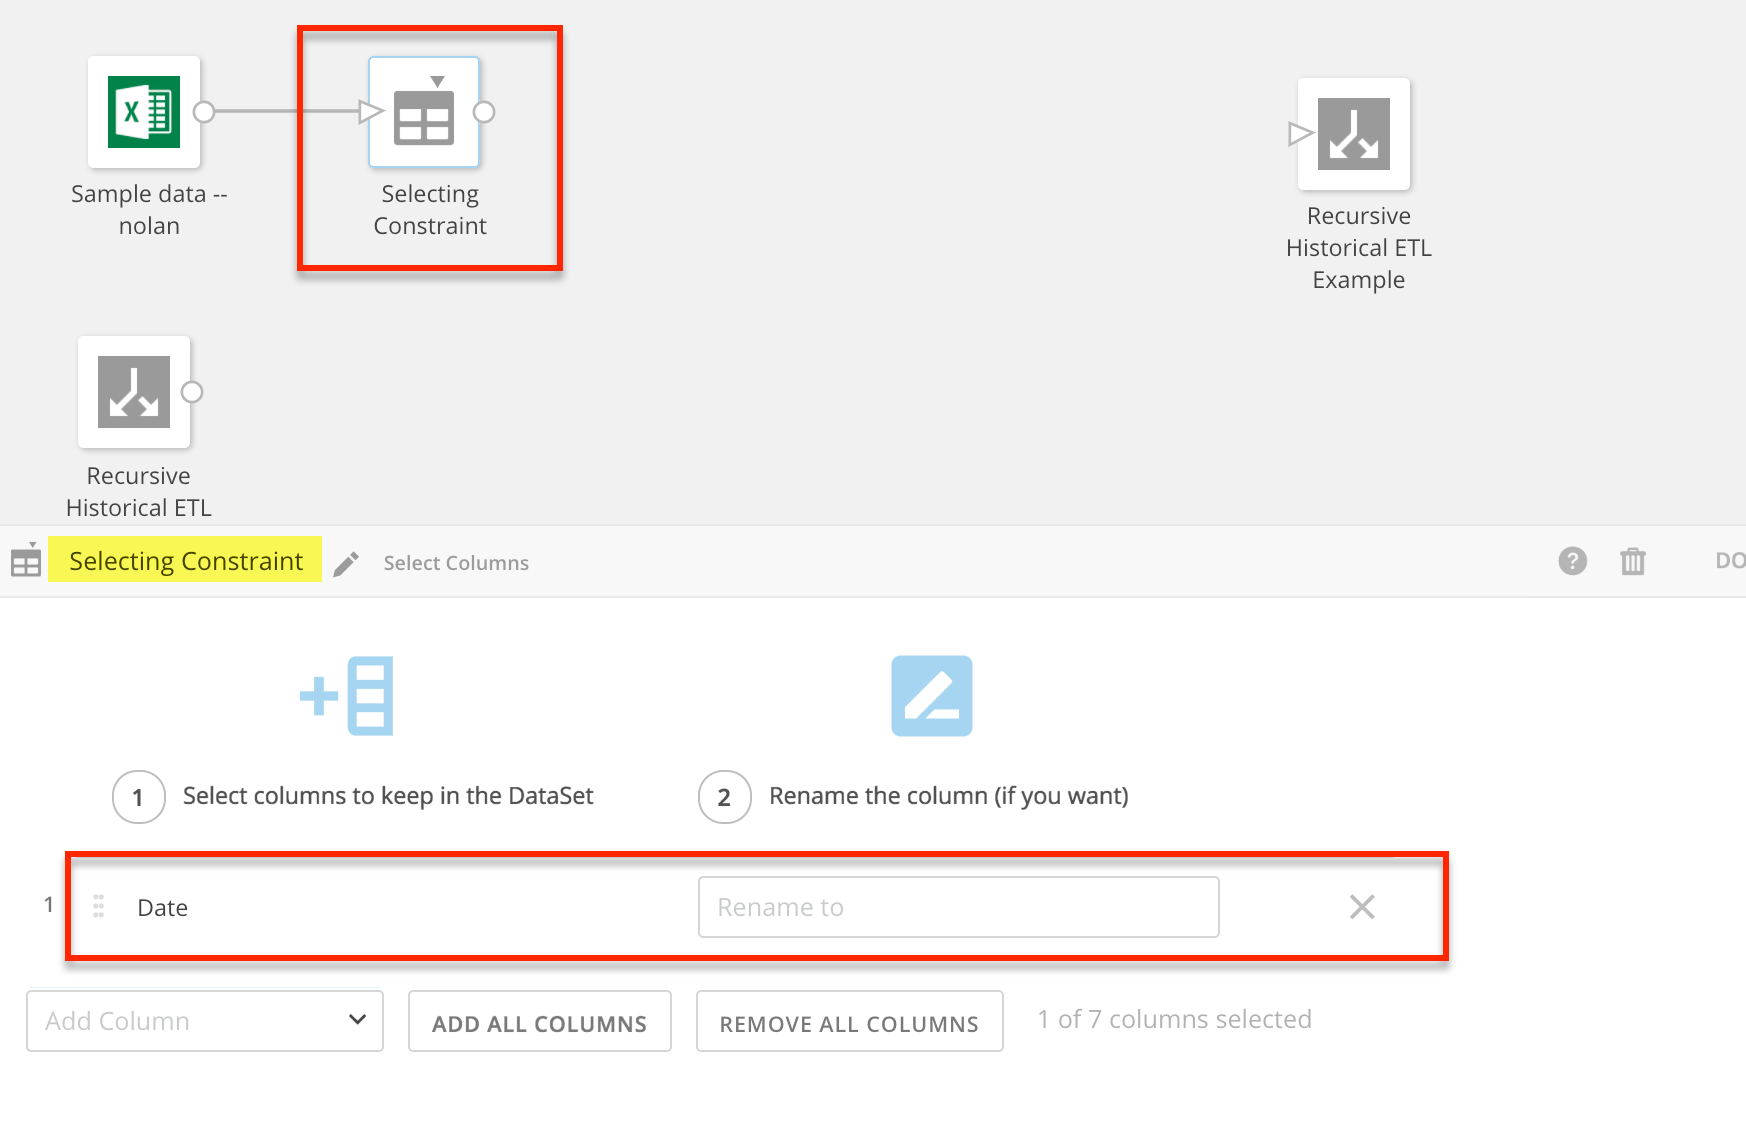Viewport: 1746px width, 1138px height.
Task: Click the Selecting Constraint select-columns tile icon
Action: 425,115
